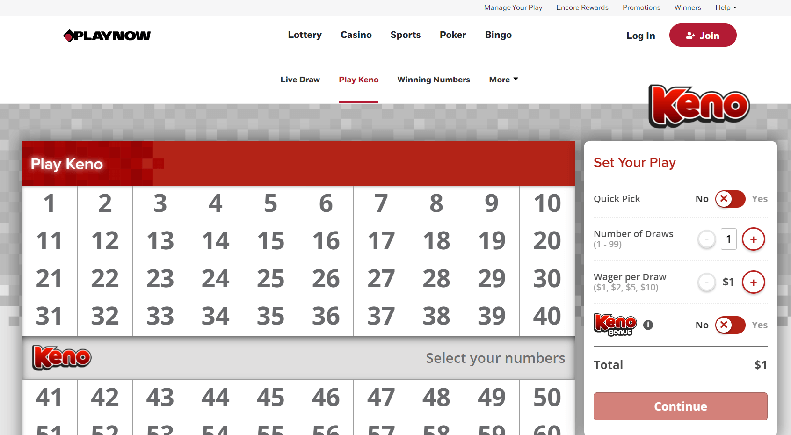Select Keno number 48
Viewport: 791px width, 435px height.
[x=436, y=397]
